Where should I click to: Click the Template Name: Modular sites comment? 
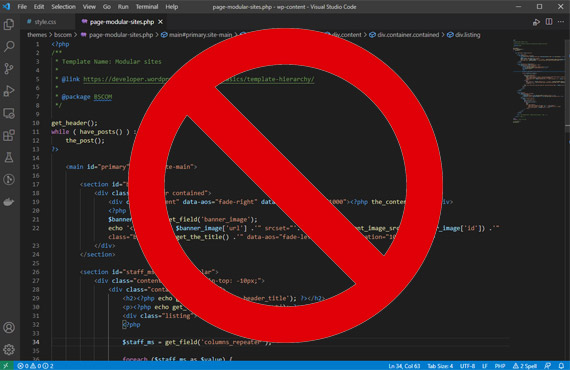click(x=111, y=61)
